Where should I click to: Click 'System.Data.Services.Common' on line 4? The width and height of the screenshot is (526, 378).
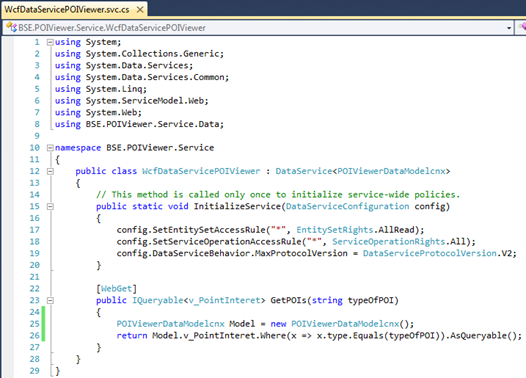(155, 77)
